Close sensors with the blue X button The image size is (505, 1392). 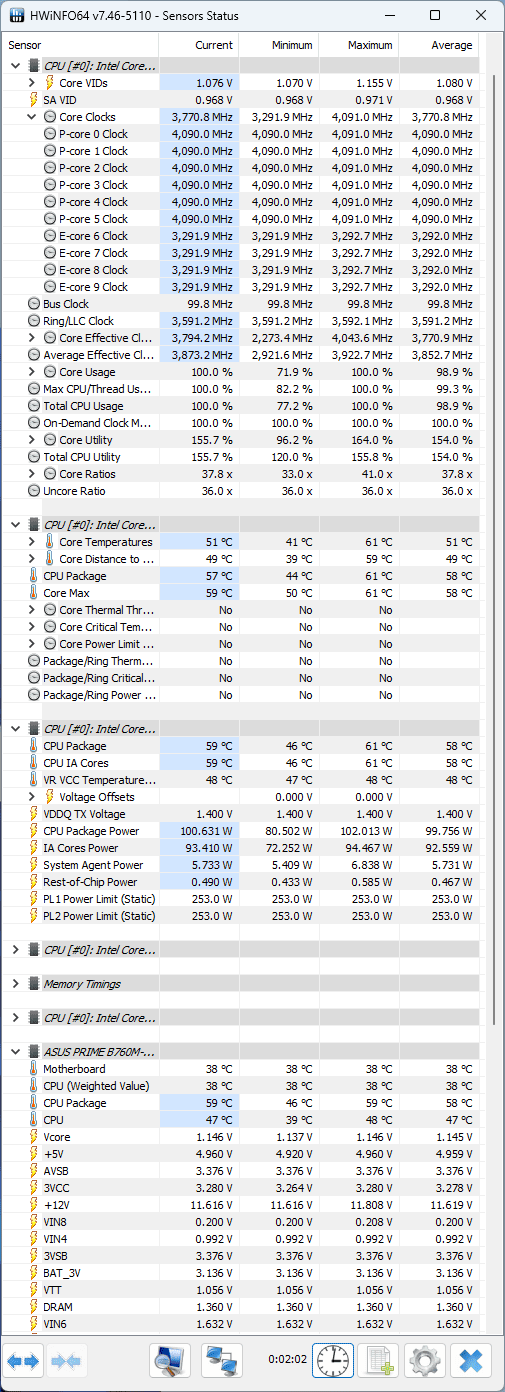click(471, 1360)
